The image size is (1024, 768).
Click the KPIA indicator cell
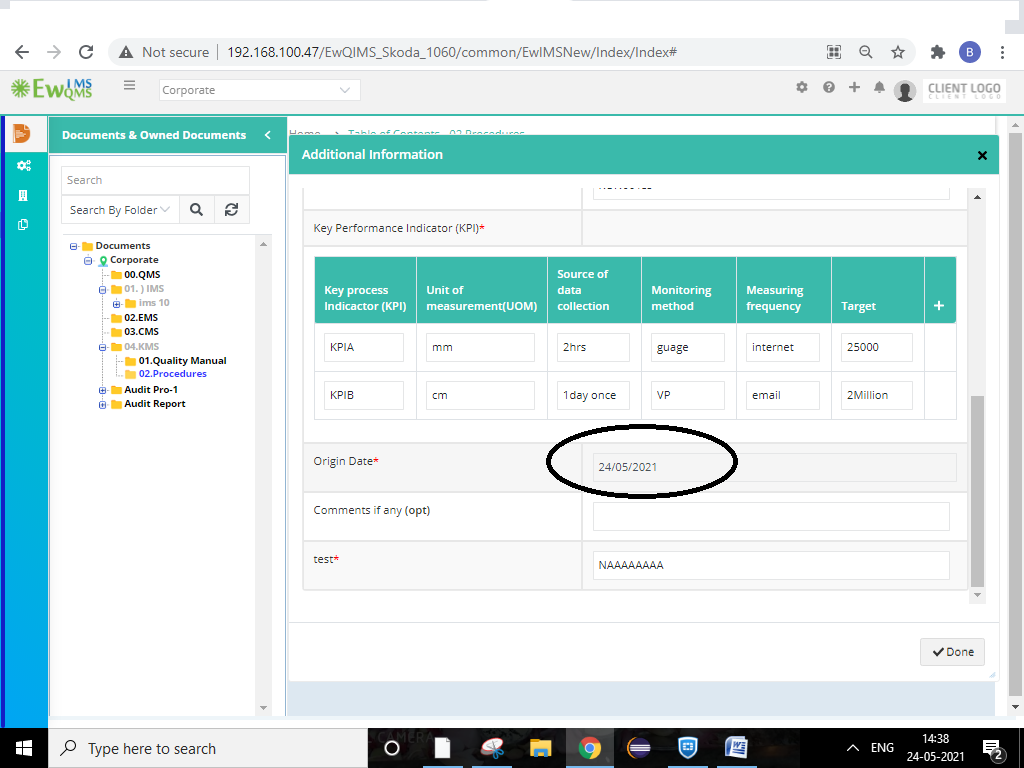tap(364, 347)
